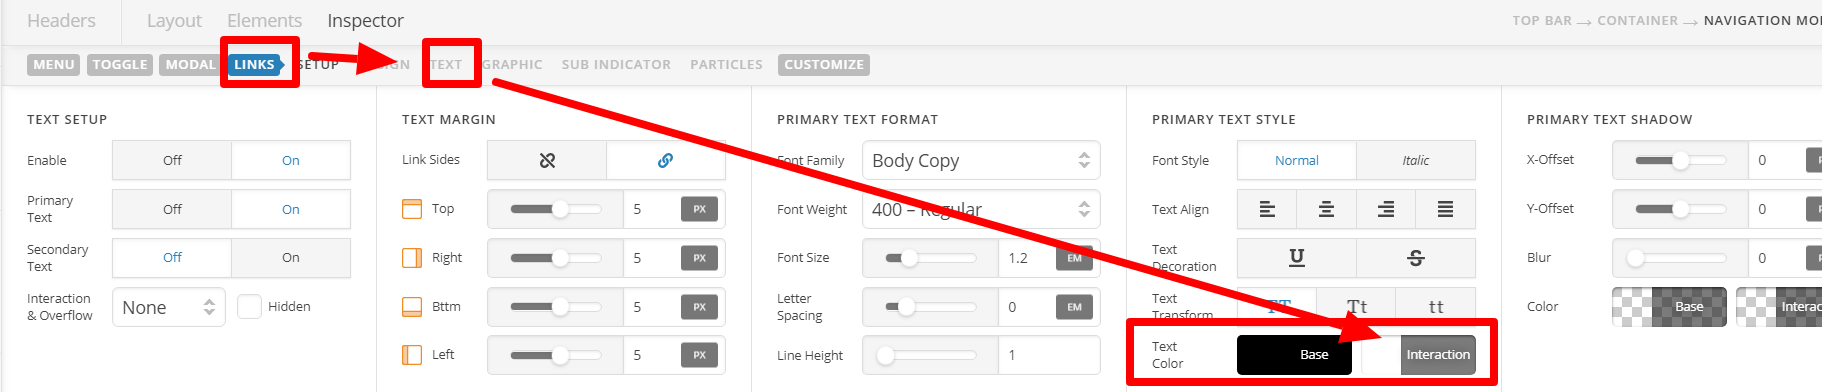Image resolution: width=1822 pixels, height=392 pixels.
Task: Open the Graphic sub-tab
Action: tap(512, 65)
